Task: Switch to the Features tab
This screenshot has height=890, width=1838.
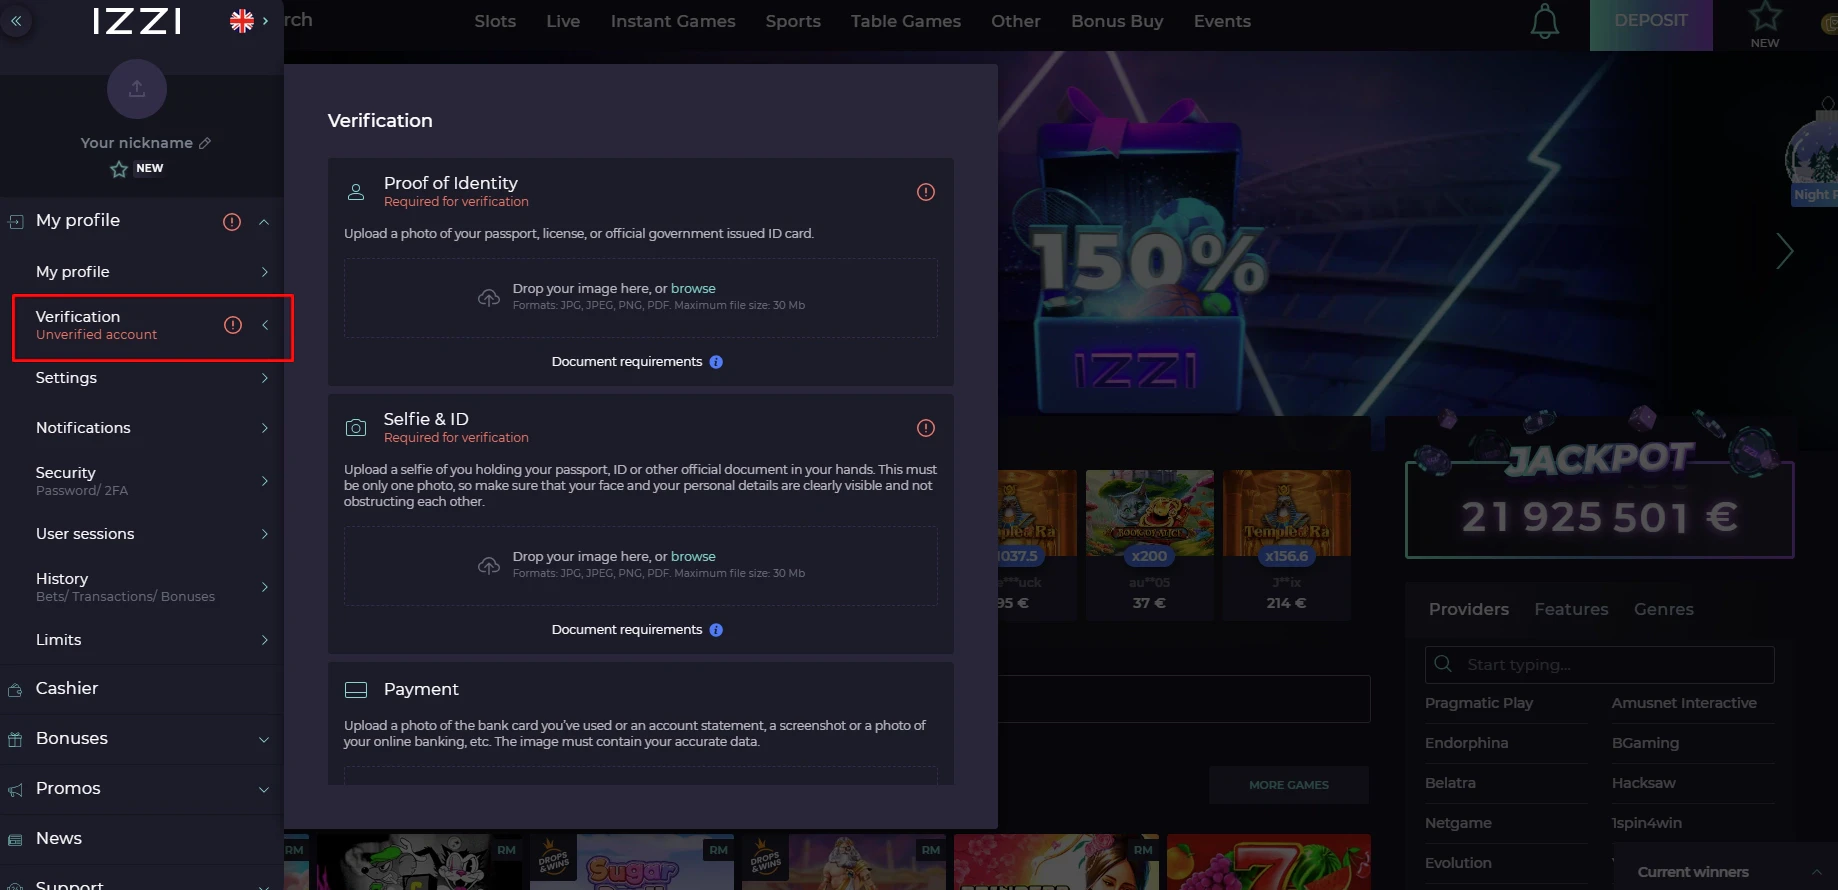Action: (1571, 609)
